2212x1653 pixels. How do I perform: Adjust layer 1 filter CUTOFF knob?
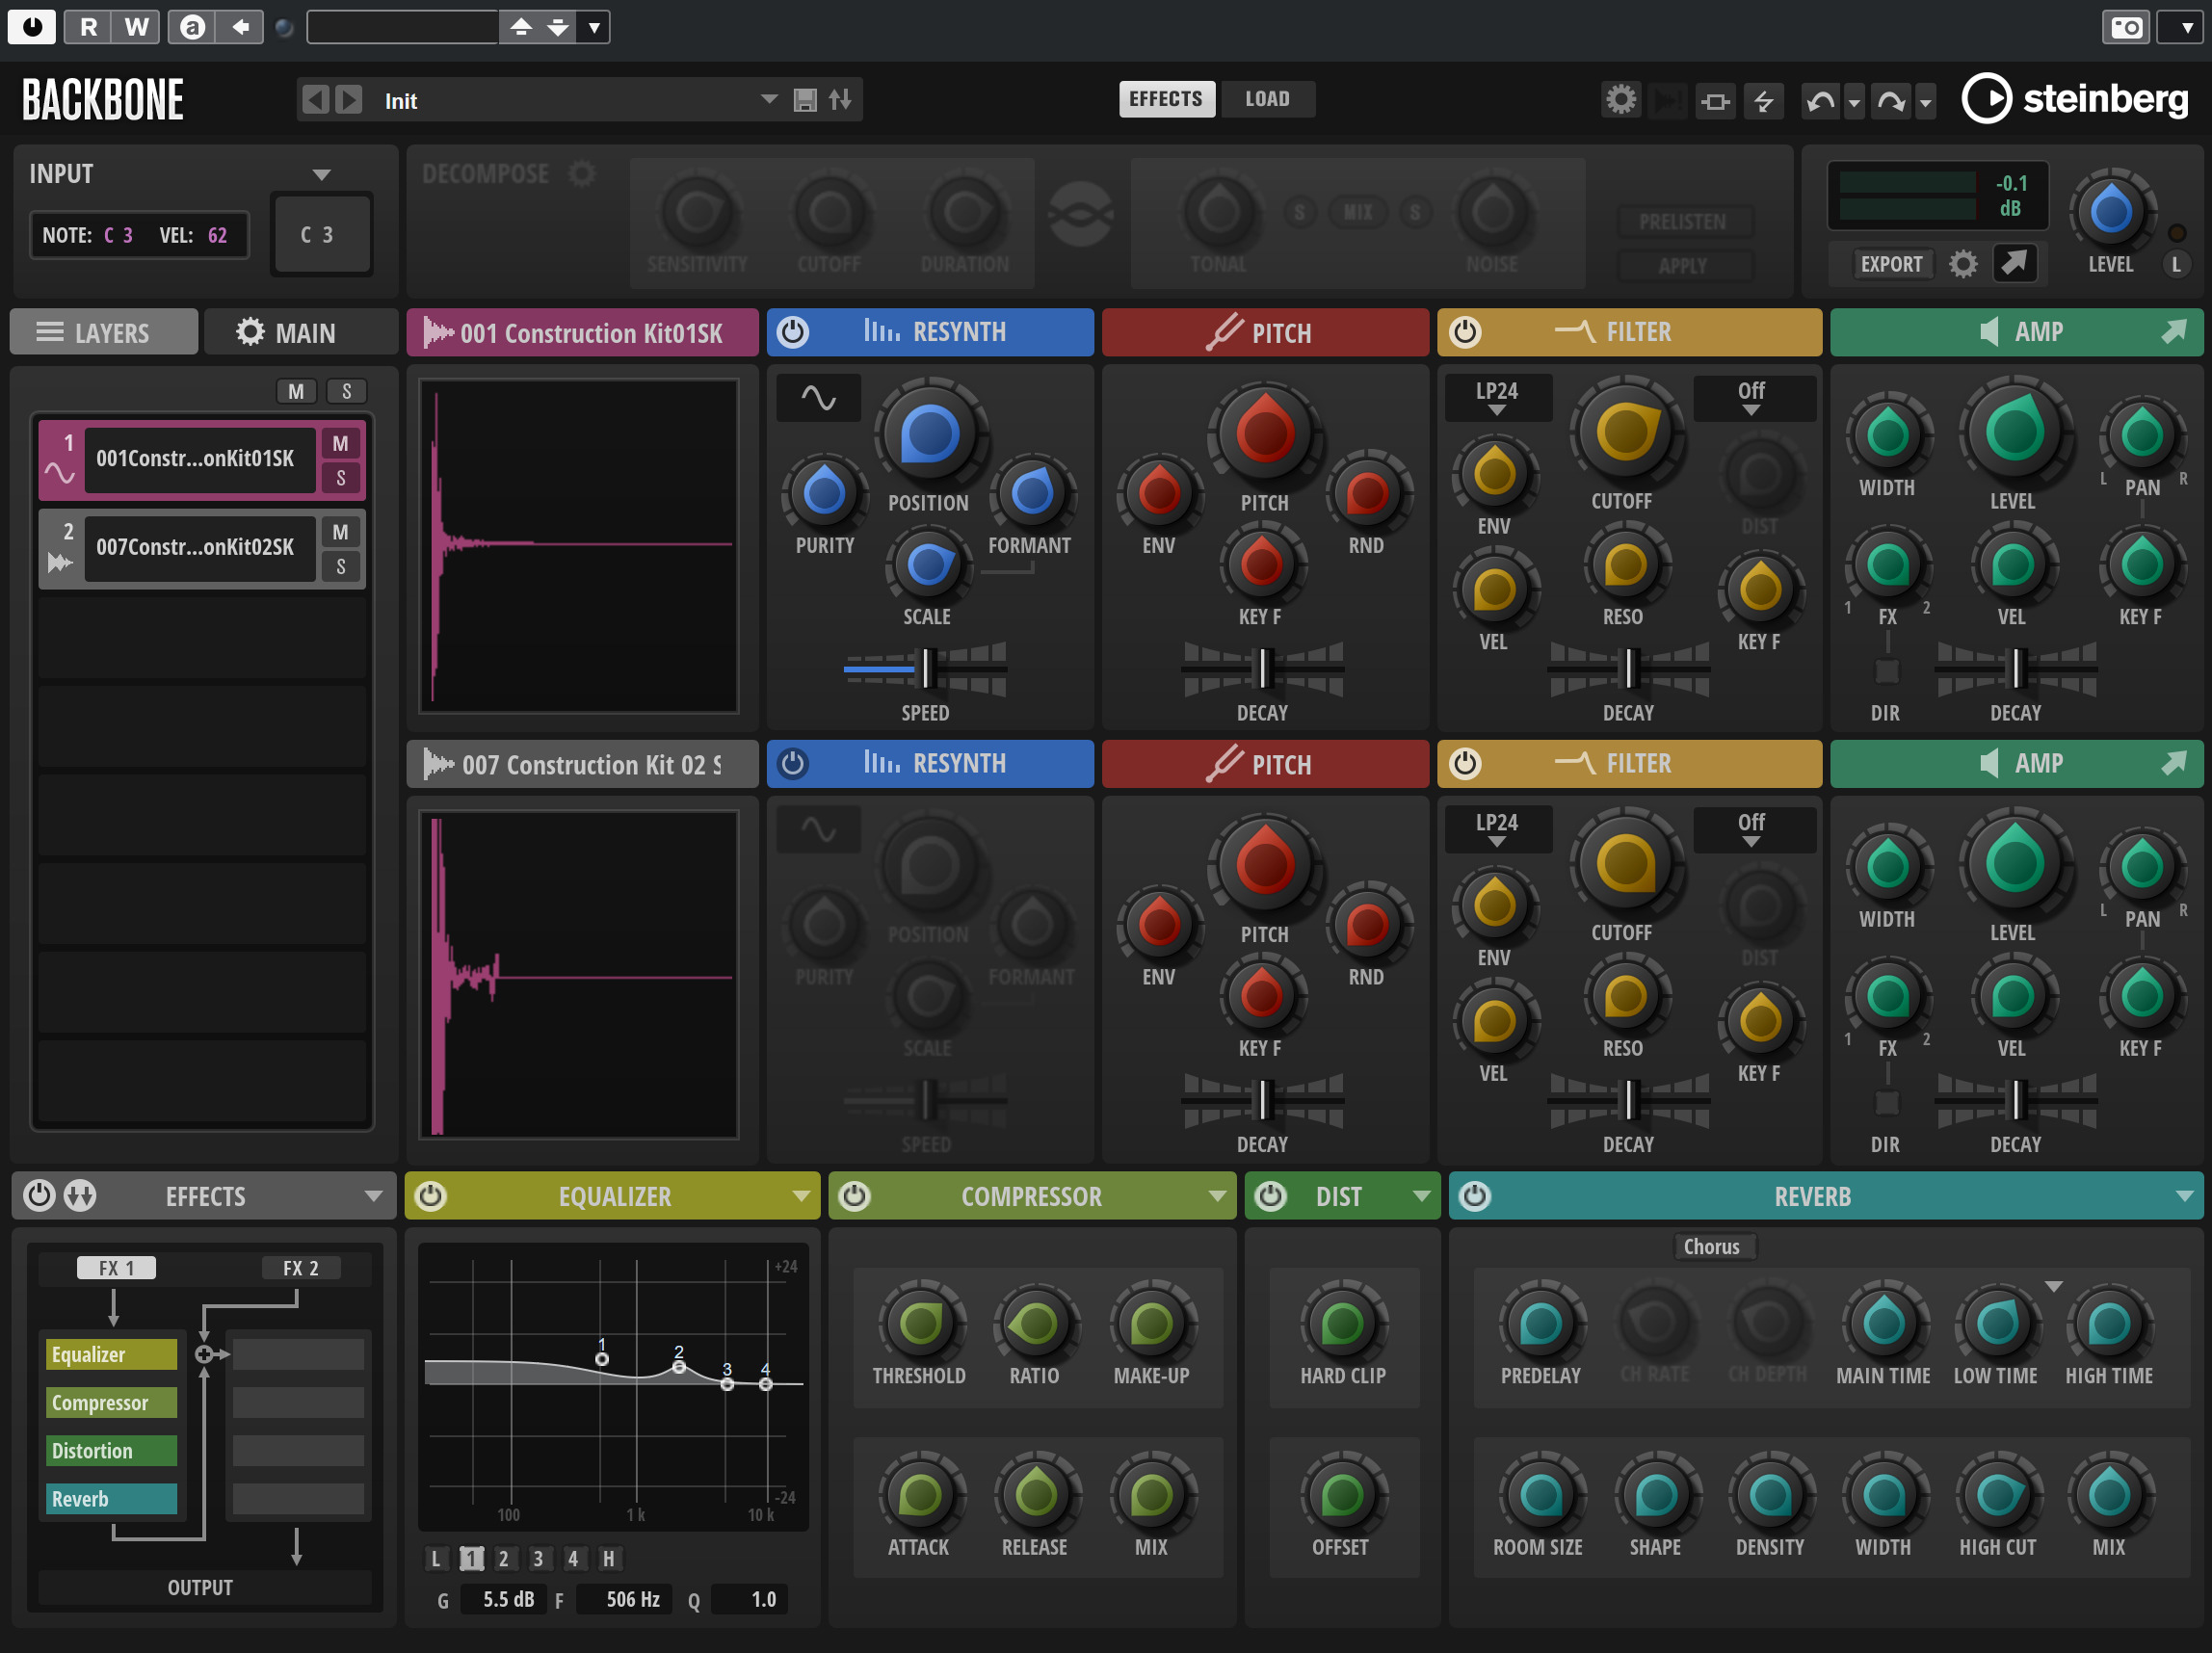1626,432
